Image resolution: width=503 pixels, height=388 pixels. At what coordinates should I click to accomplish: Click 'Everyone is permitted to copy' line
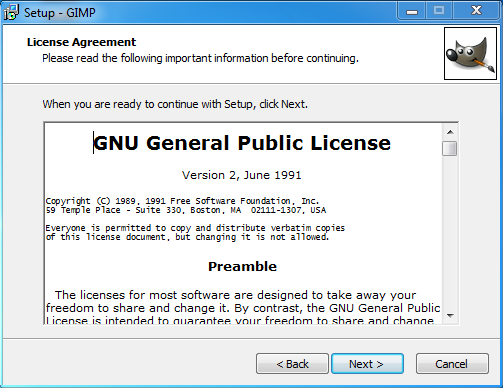tap(195, 228)
